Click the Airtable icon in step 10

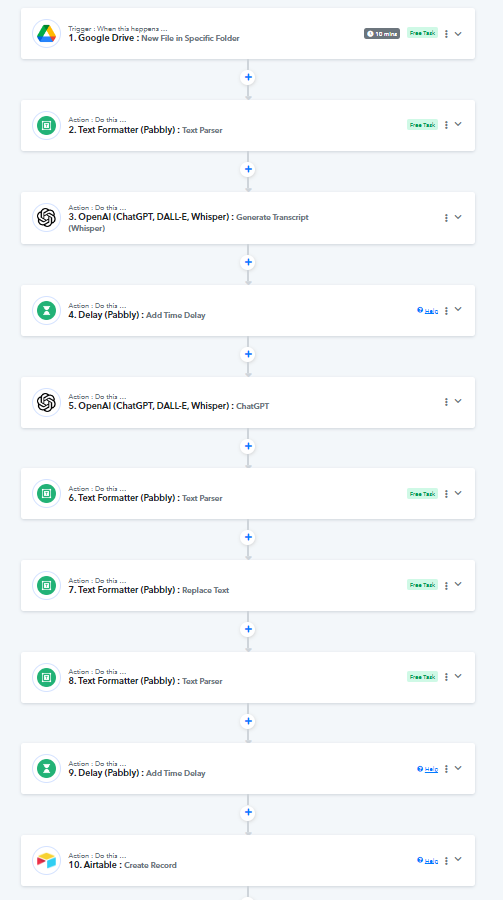pos(46,860)
